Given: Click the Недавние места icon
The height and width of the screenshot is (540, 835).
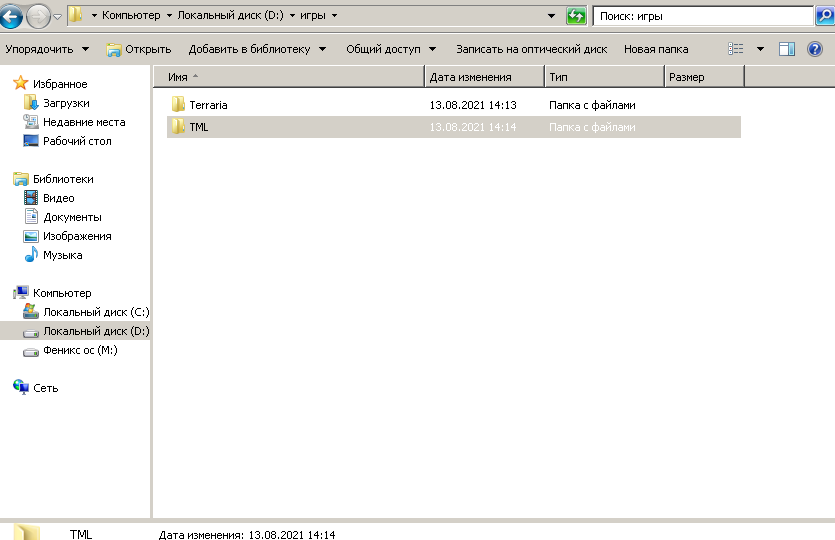Looking at the screenshot, I should click(x=31, y=121).
